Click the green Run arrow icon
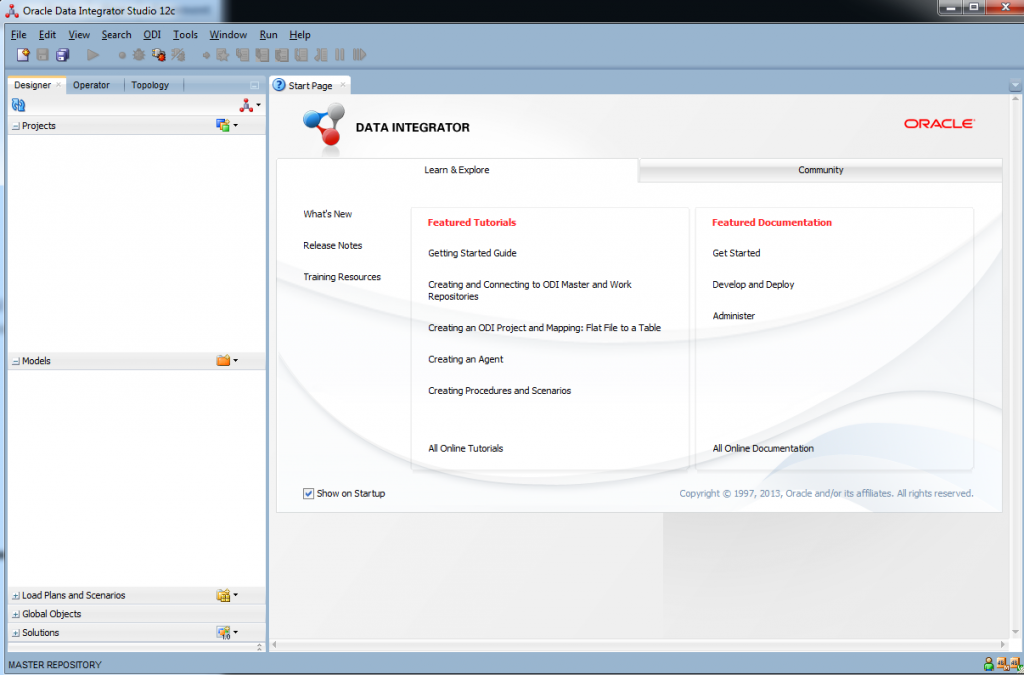 [93, 55]
